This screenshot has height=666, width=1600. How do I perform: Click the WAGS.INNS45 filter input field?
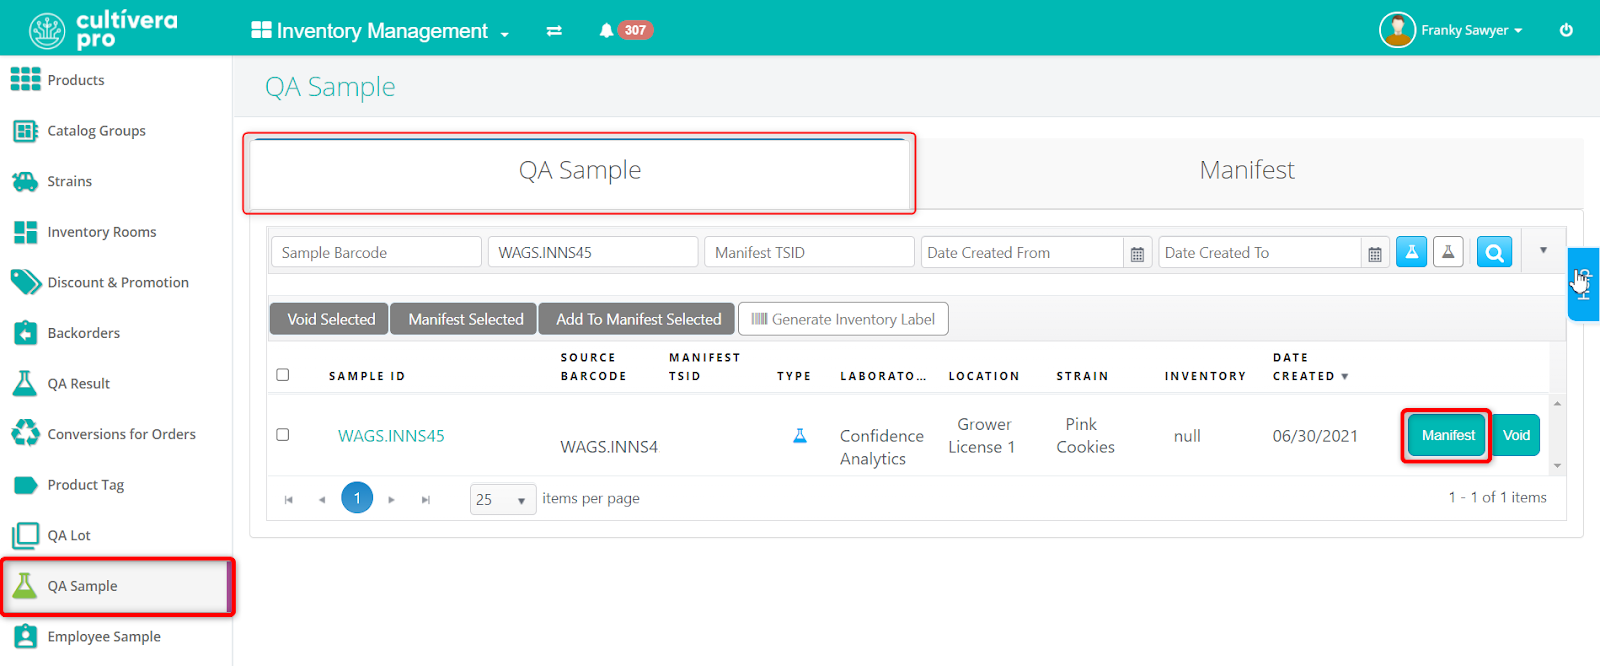[x=593, y=252]
